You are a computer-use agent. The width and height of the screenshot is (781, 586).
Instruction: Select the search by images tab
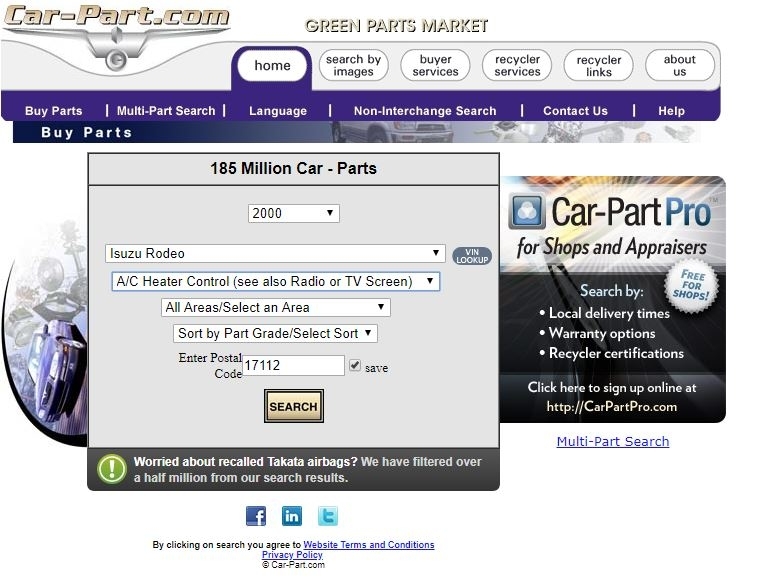[354, 65]
